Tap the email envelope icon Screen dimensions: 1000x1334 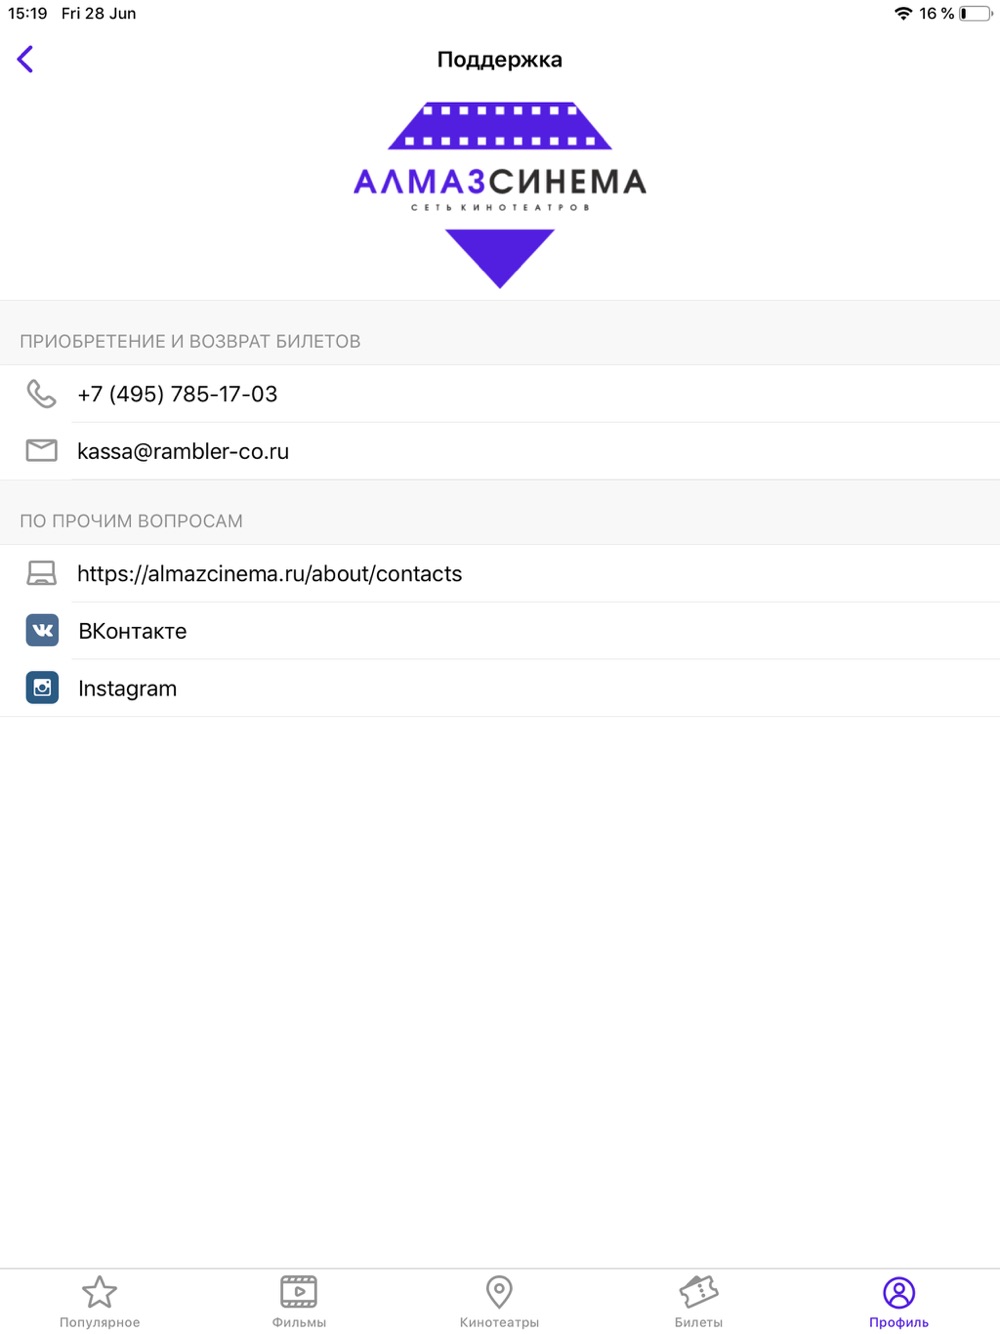tap(41, 451)
